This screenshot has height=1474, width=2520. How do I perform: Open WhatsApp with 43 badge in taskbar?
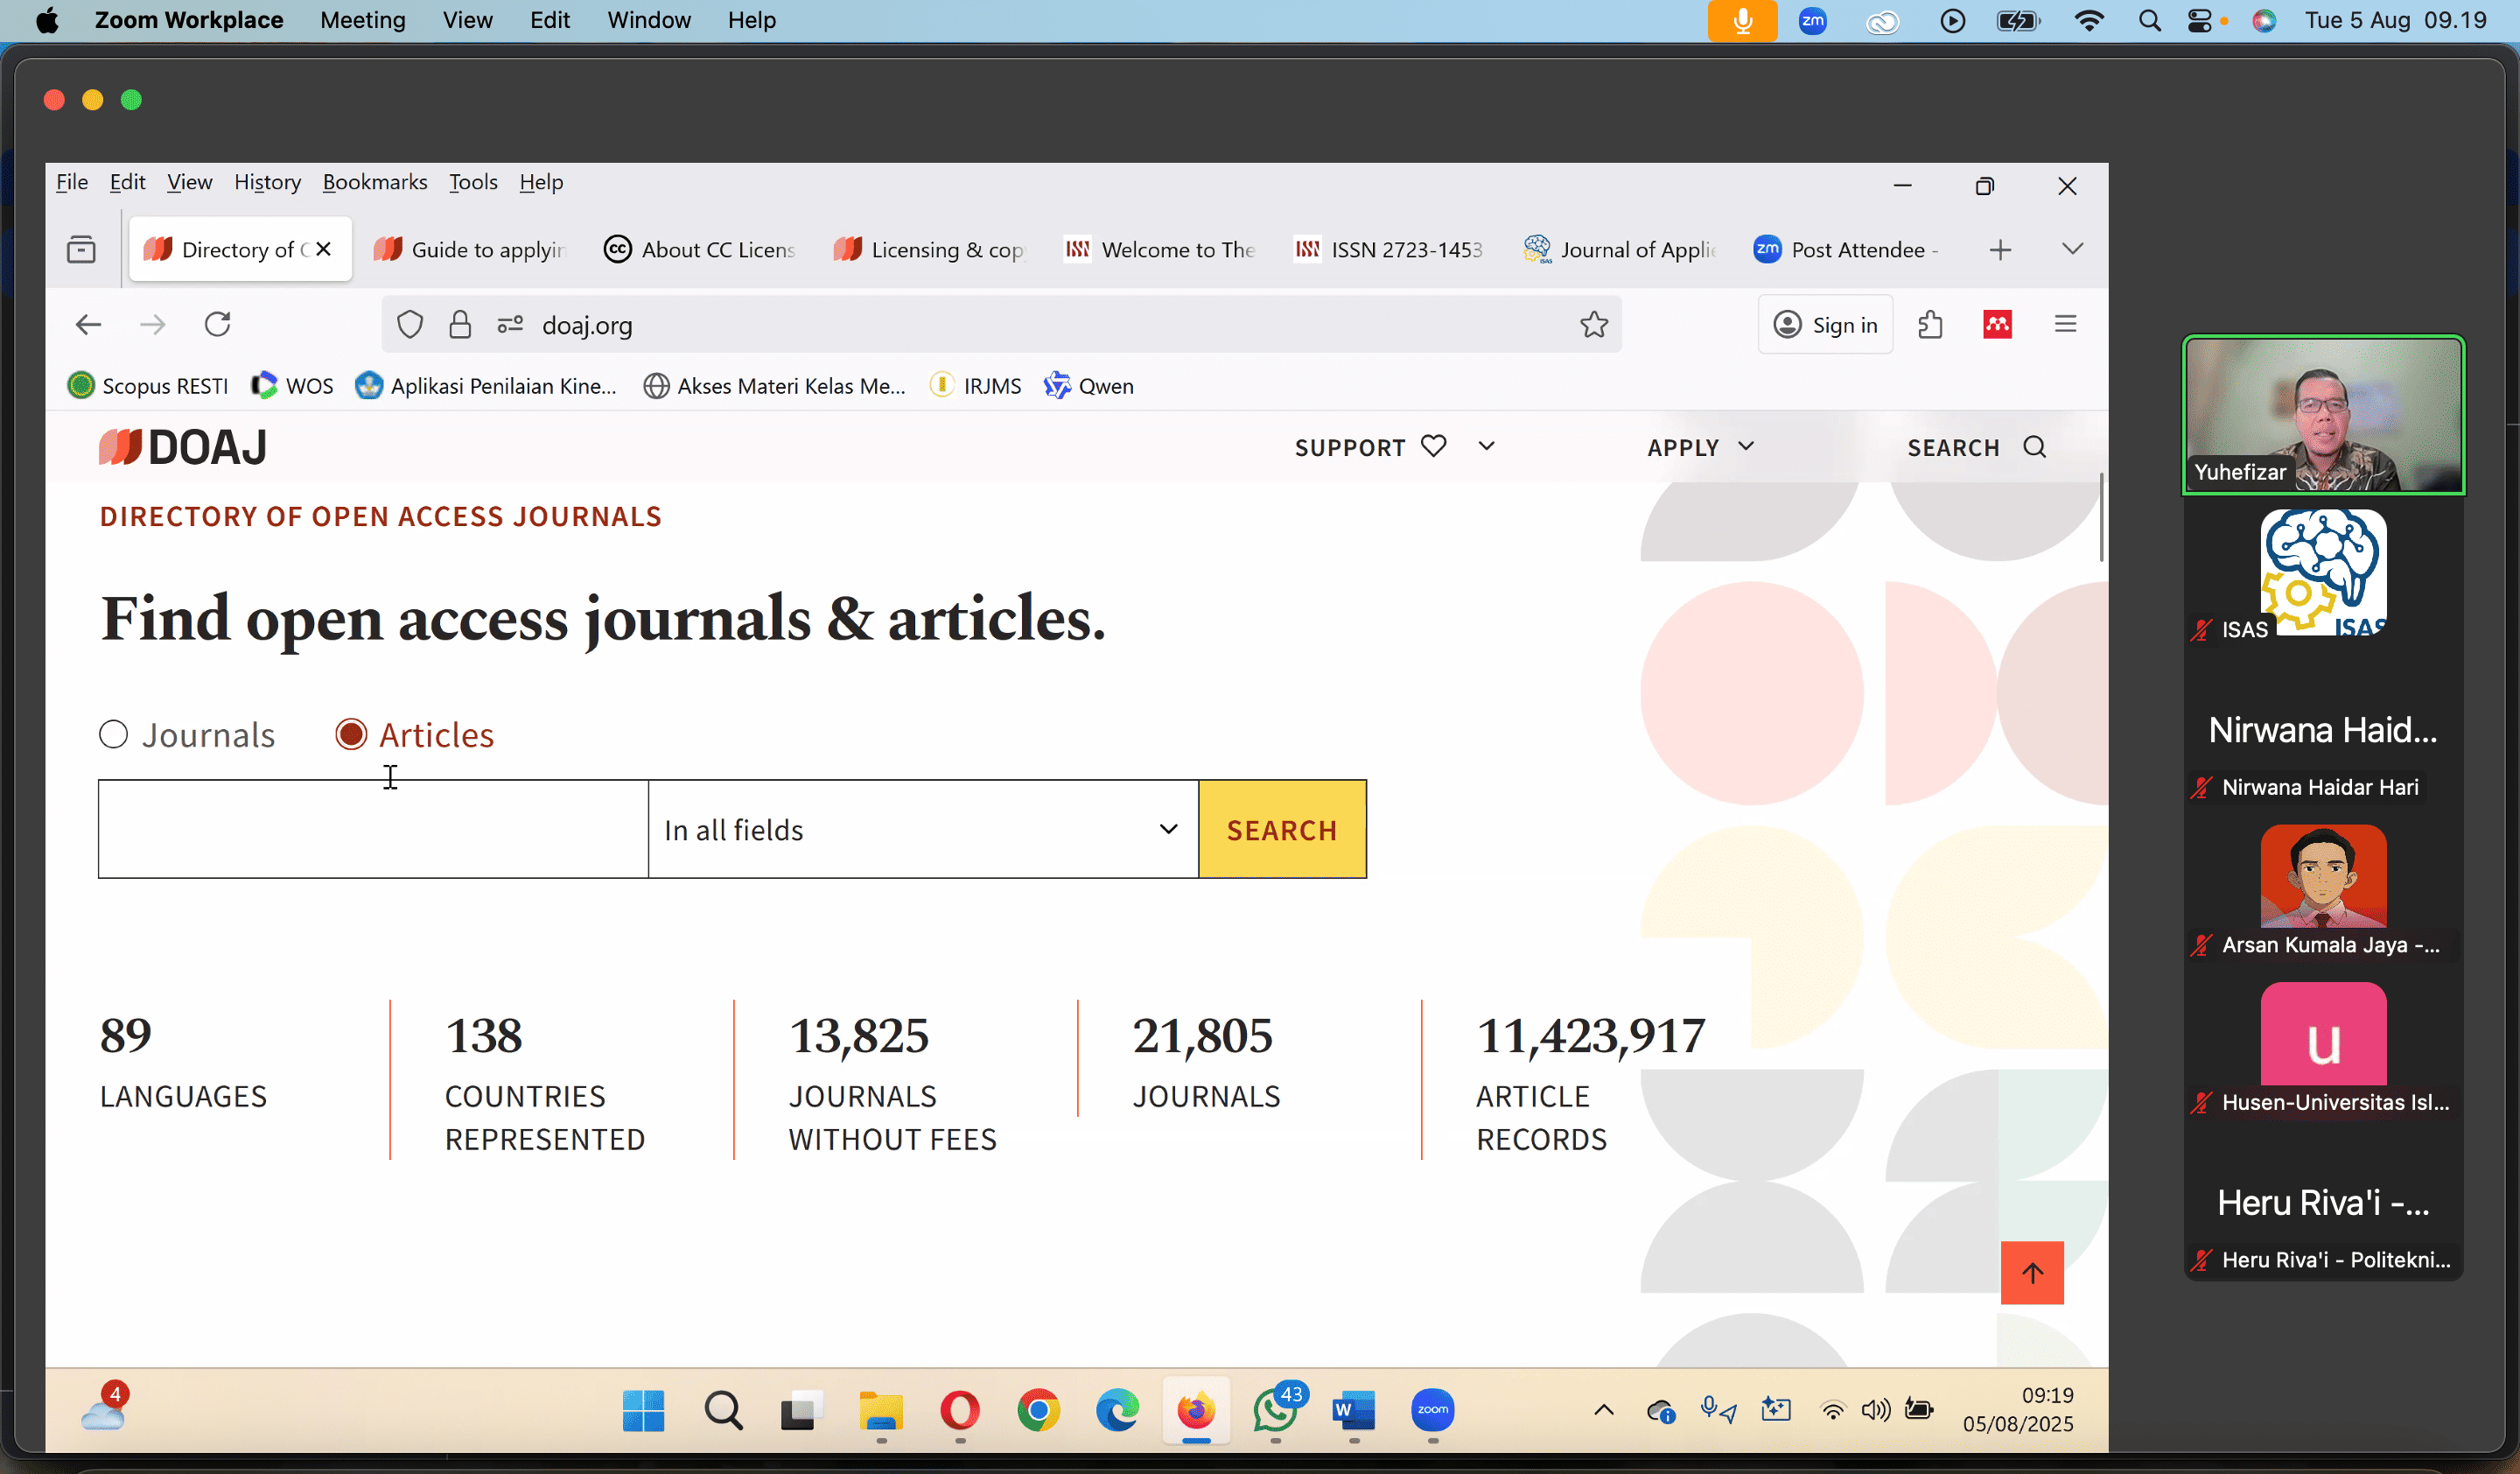point(1276,1411)
